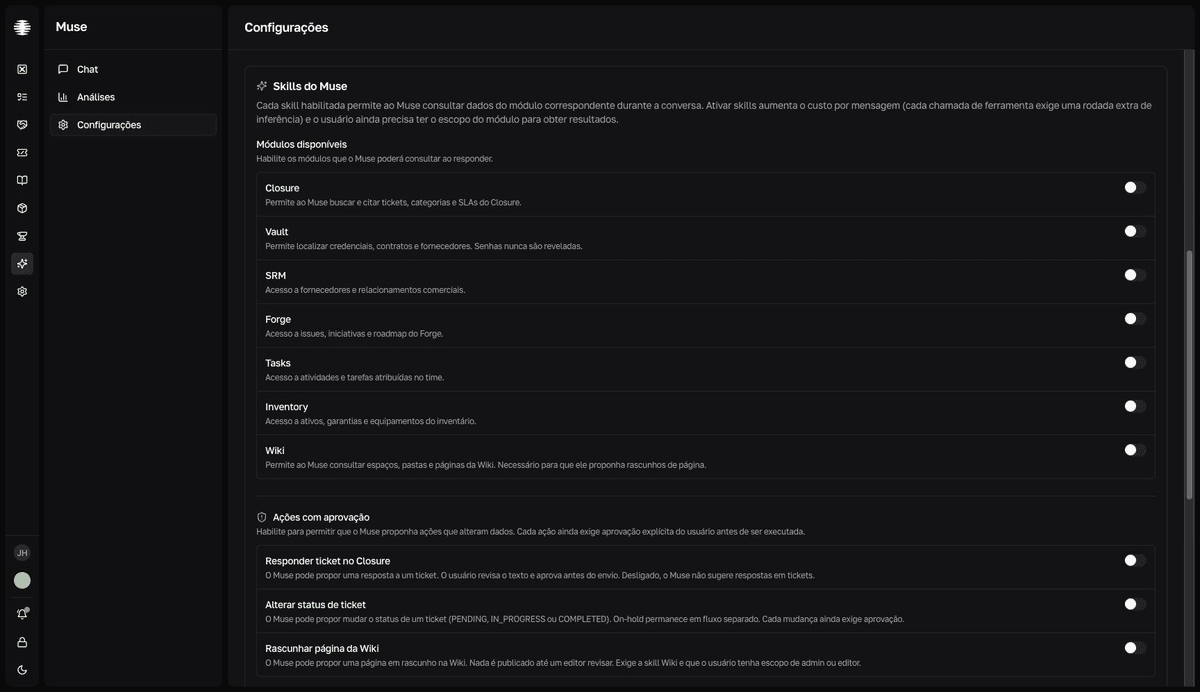Enable the Closure module toggle
Screen dimensions: 1200x692
point(1135,187)
